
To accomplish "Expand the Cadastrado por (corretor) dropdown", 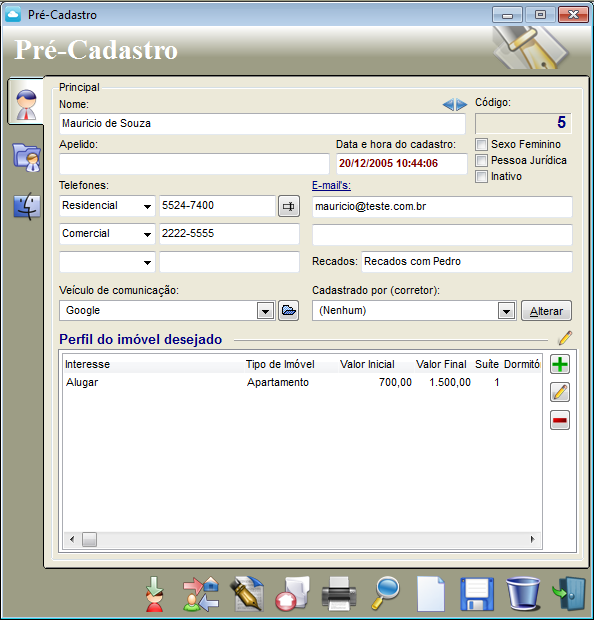I will pyautogui.click(x=506, y=311).
